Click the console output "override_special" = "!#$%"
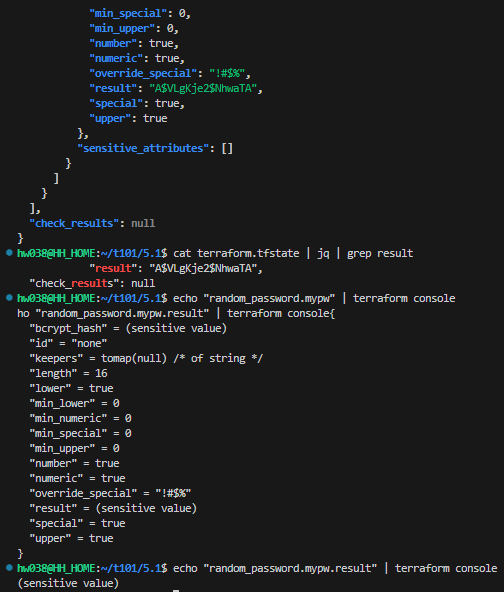This screenshot has height=592, width=504. [x=110, y=493]
